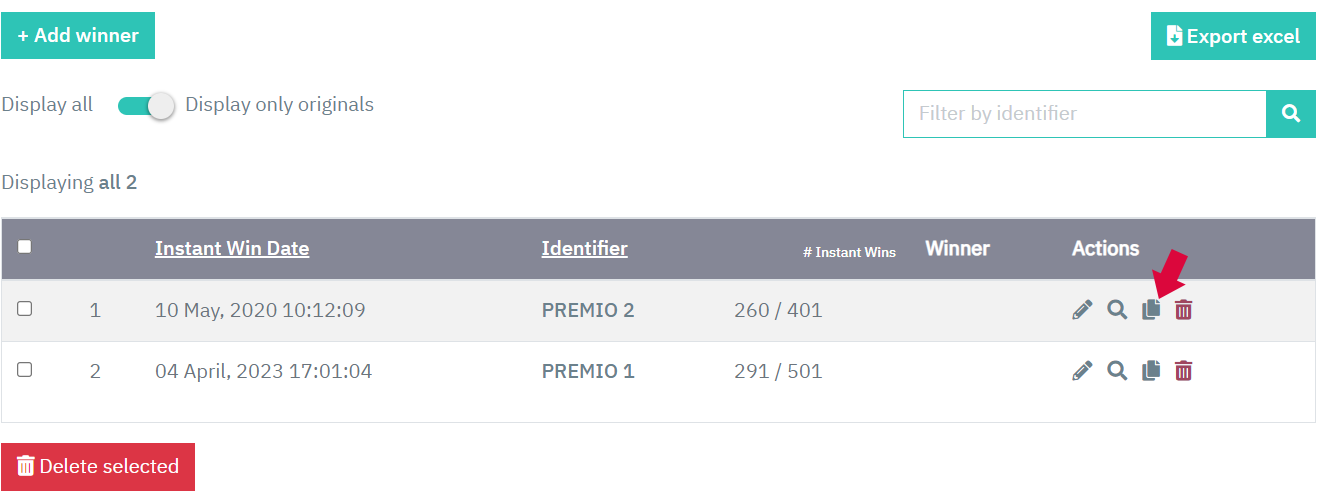Image resolution: width=1320 pixels, height=497 pixels.
Task: Duplicate the PREMIO 2 instant win
Action: [1151, 310]
